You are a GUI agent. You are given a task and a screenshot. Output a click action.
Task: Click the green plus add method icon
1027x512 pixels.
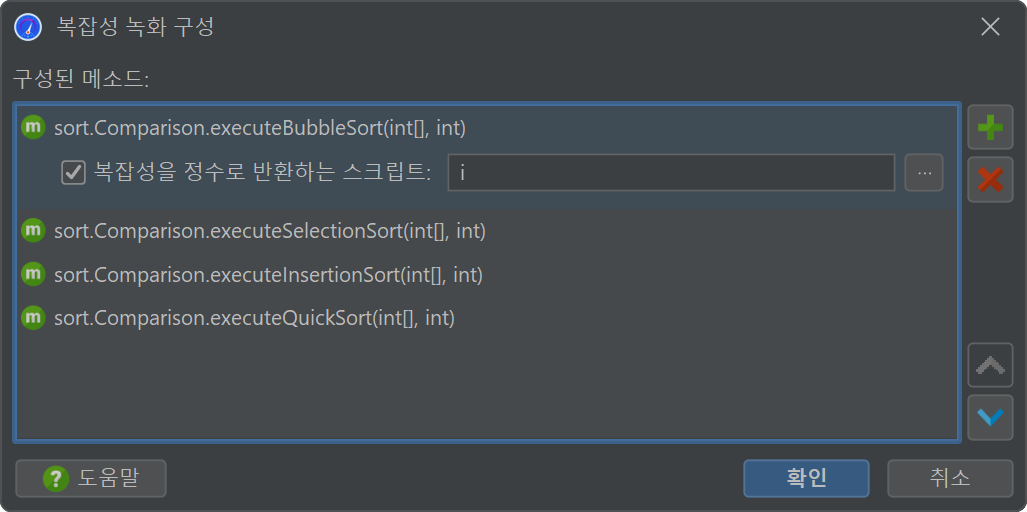pos(990,128)
